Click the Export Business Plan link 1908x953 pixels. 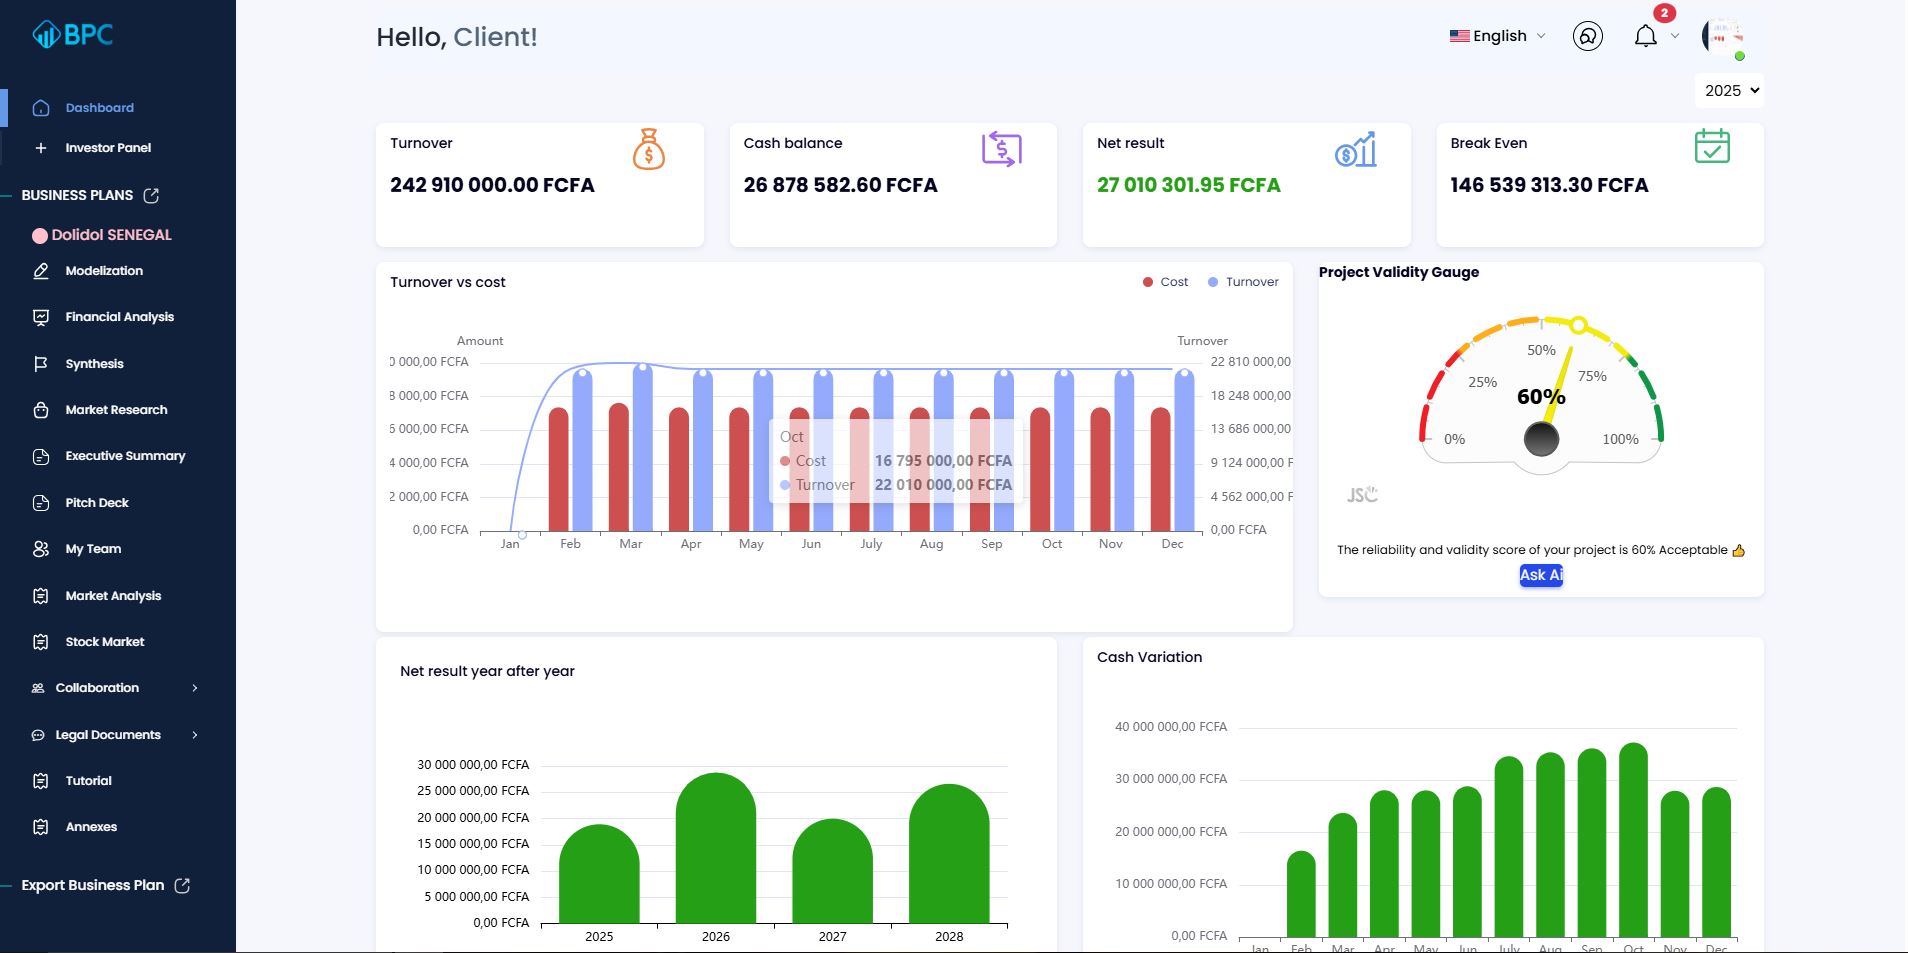point(93,885)
